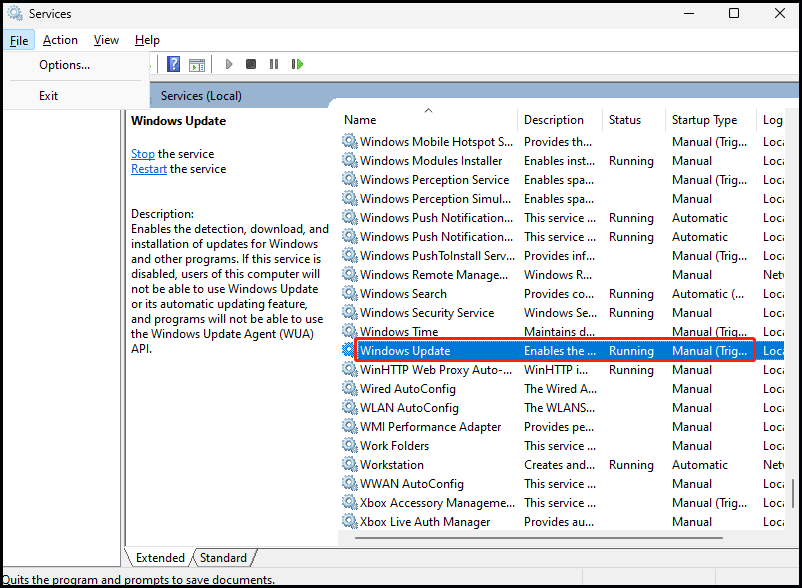This screenshot has height=588, width=802.
Task: Click the Help toolbar icon
Action: click(173, 64)
